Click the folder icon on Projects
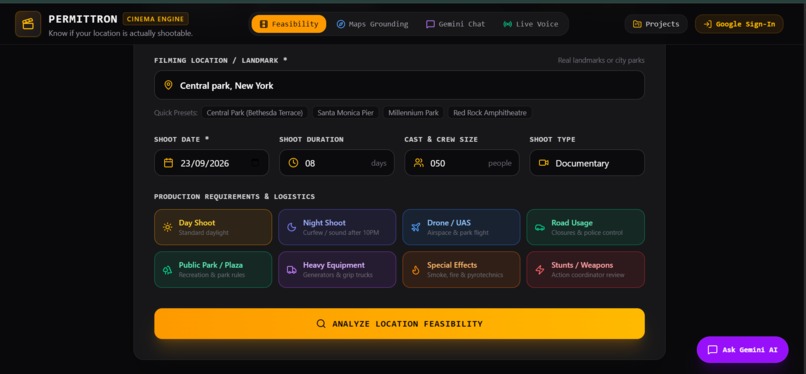The width and height of the screenshot is (806, 374). [637, 24]
